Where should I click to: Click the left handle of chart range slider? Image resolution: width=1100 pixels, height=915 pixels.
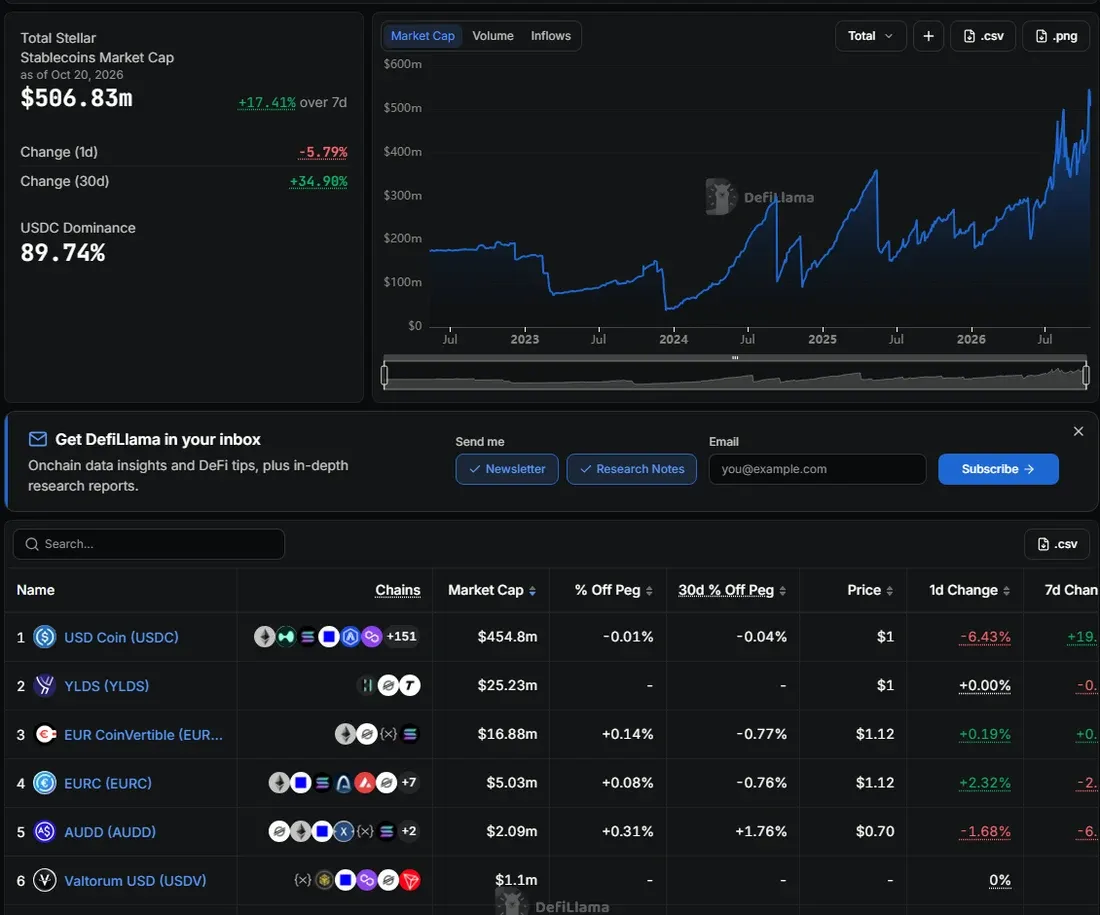pos(384,375)
